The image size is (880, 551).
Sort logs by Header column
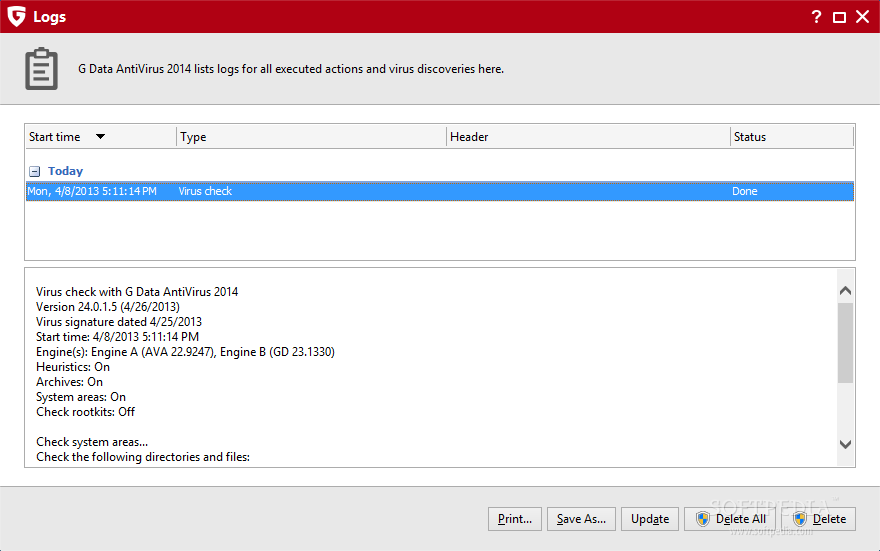tap(588, 137)
